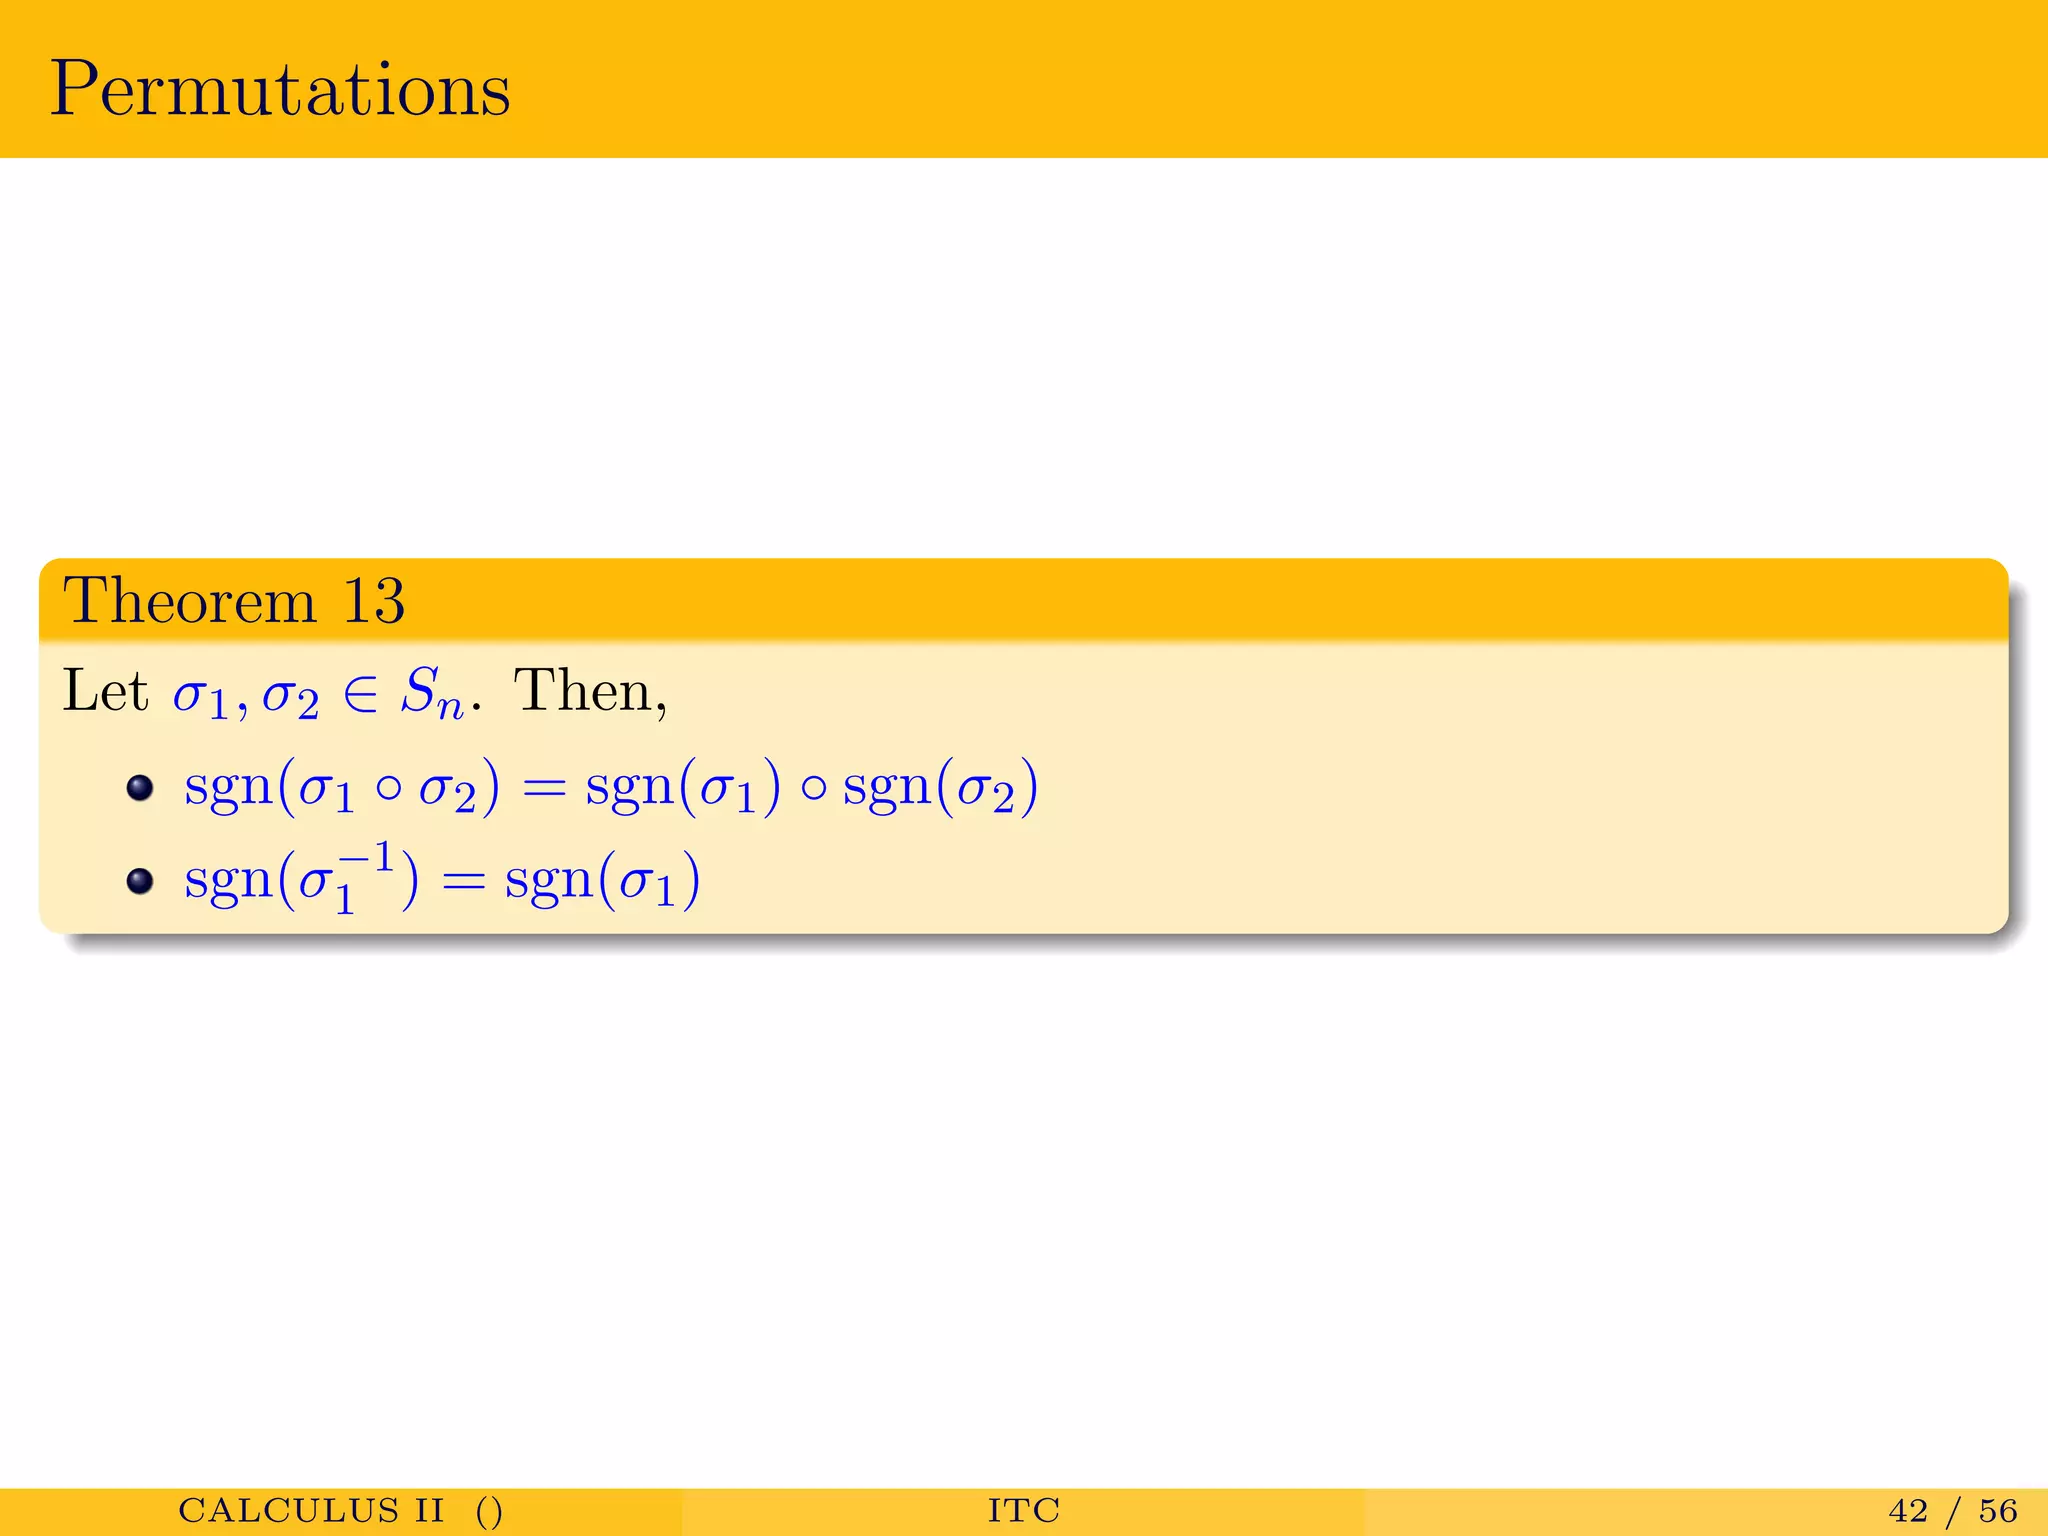Screen dimensions: 2048x1536
Task: Select the 'Theorem 13' block heading
Action: pos(234,601)
